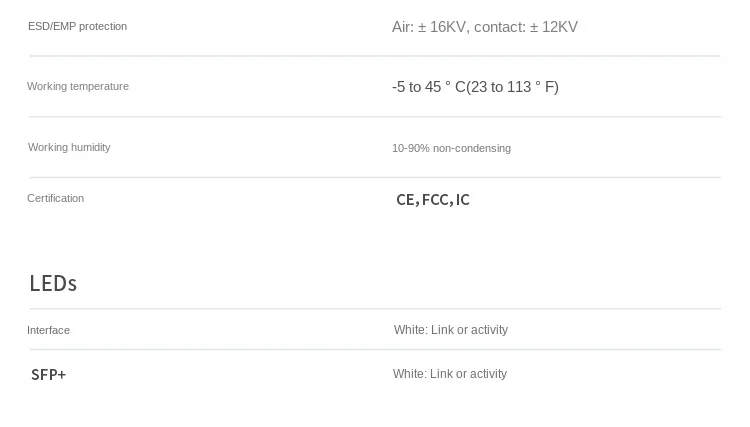Click the non-condensing text
The image size is (750, 427).
pos(472,148)
